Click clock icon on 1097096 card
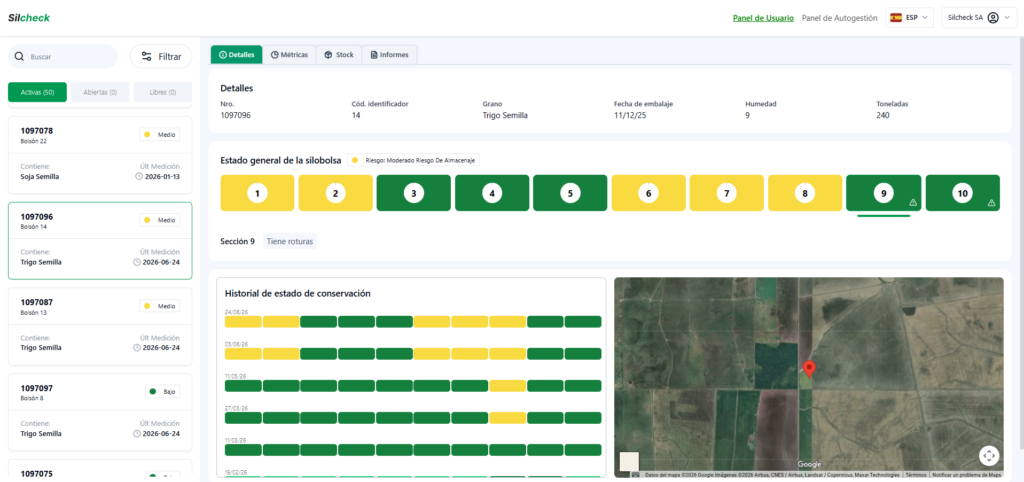 136,262
